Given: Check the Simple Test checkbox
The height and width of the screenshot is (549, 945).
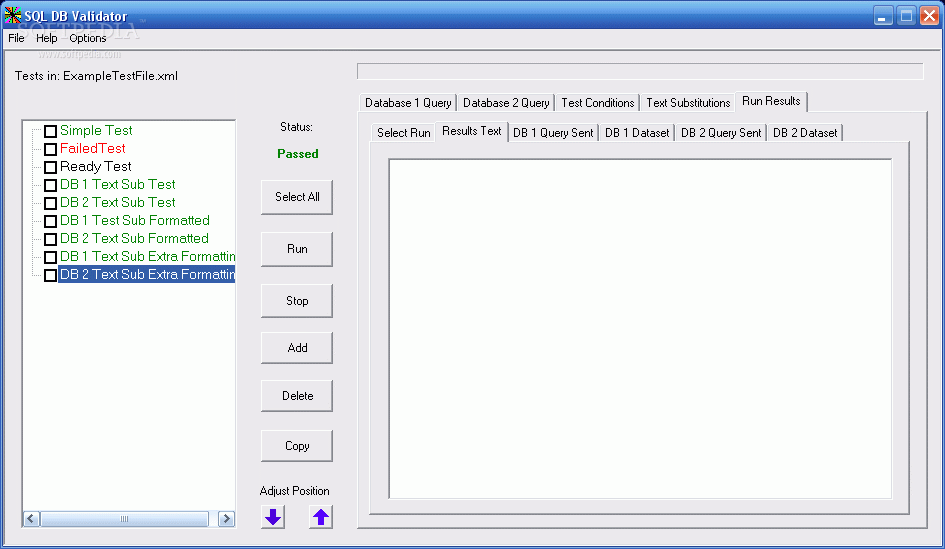Looking at the screenshot, I should (x=51, y=131).
